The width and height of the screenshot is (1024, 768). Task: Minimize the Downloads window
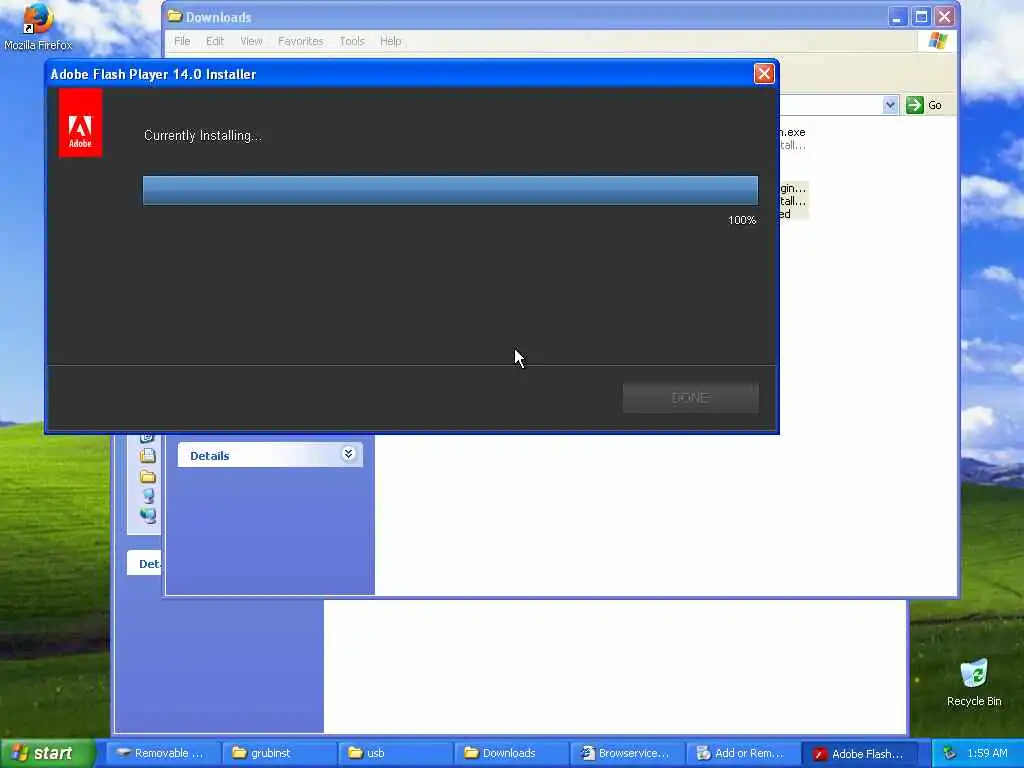[x=897, y=17]
